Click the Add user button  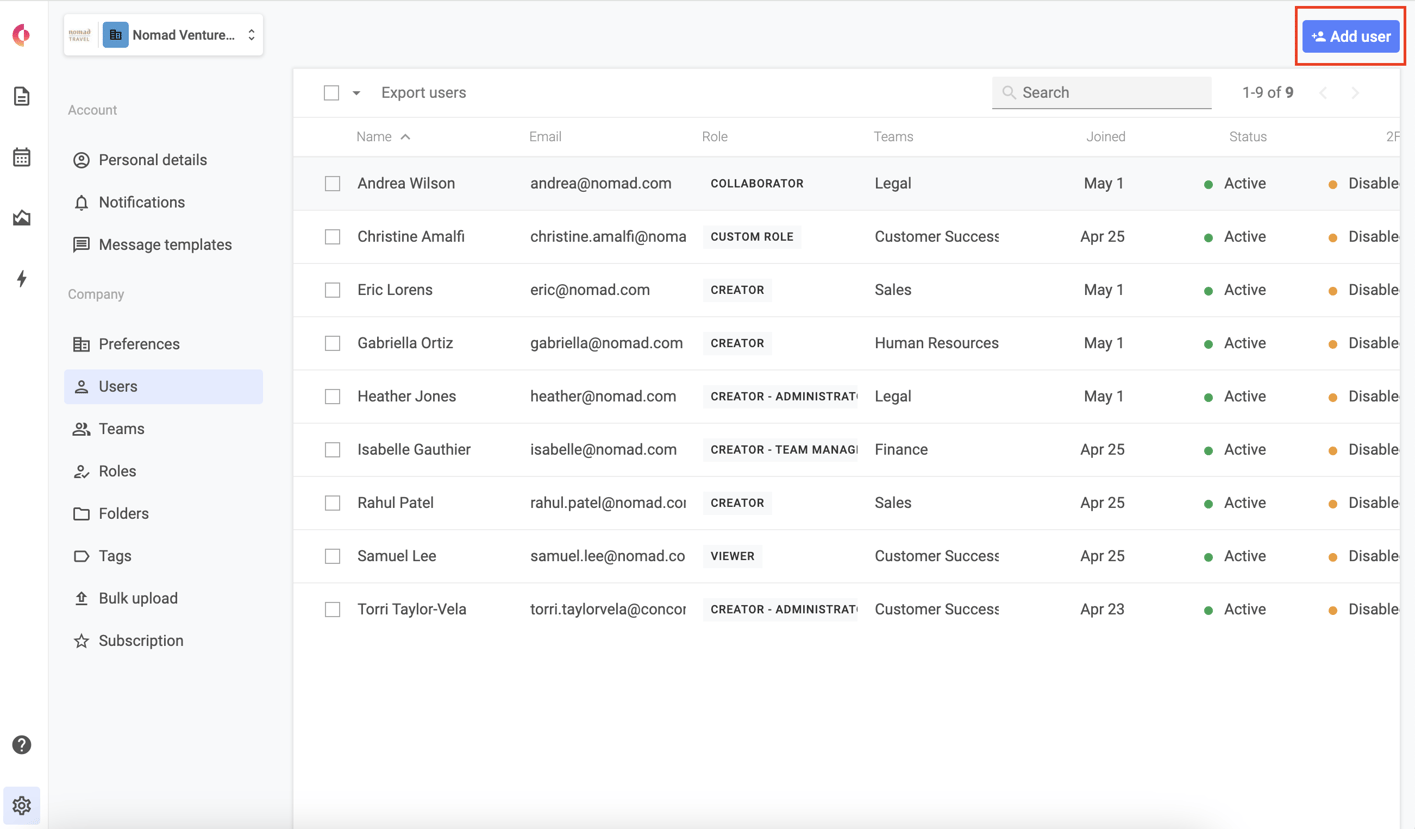[x=1350, y=37]
